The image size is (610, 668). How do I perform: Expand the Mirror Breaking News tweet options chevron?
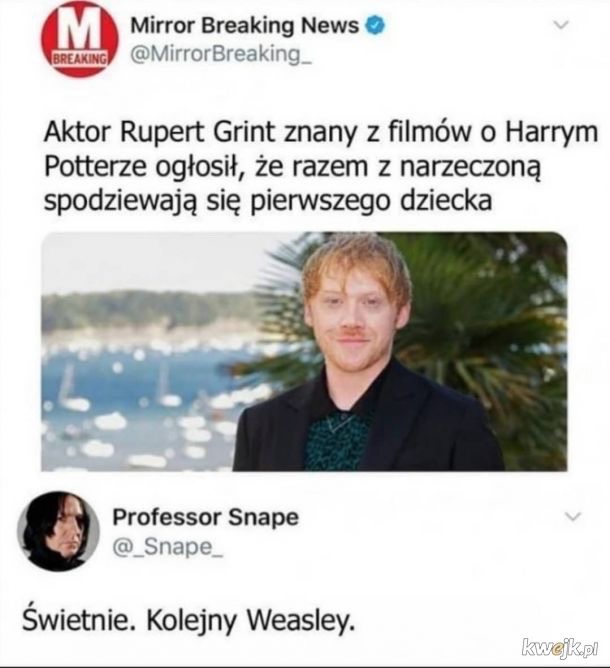coord(561,26)
